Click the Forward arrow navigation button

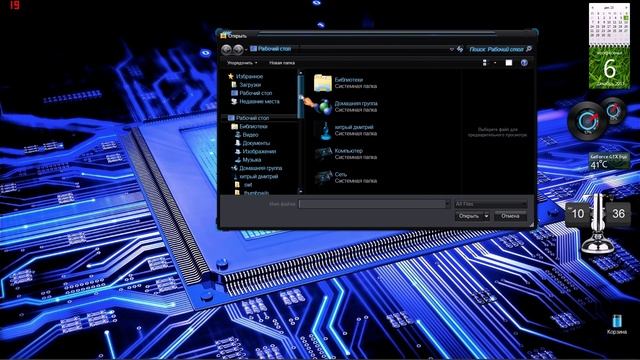click(x=238, y=49)
